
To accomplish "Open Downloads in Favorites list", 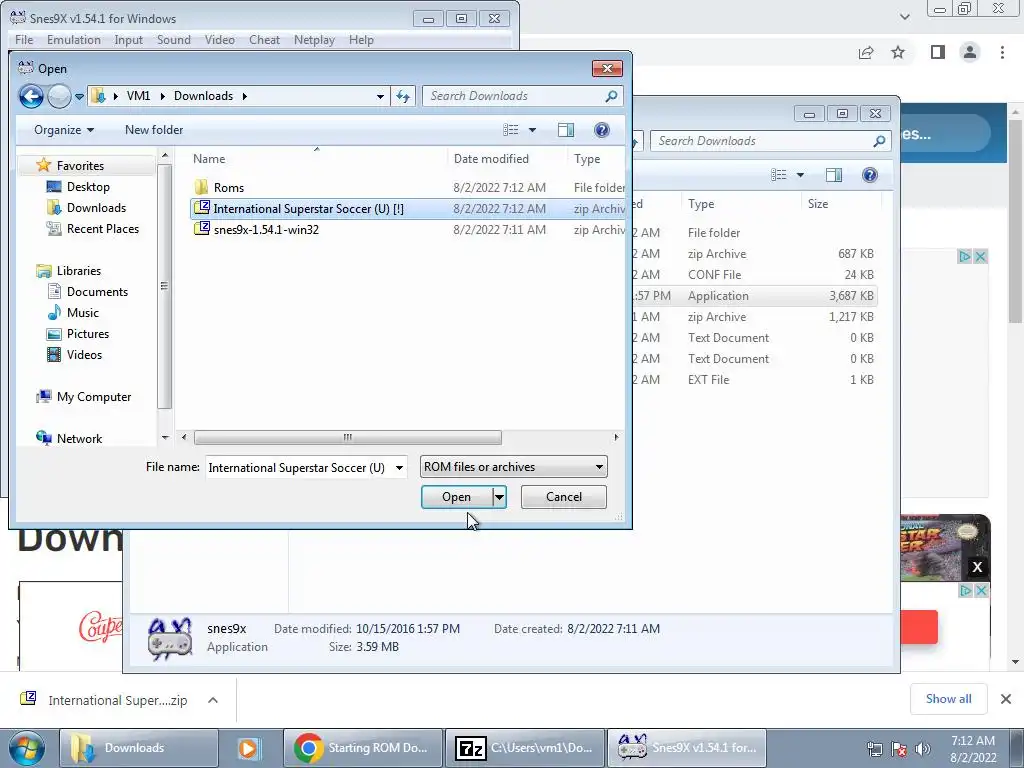I will click(x=96, y=208).
